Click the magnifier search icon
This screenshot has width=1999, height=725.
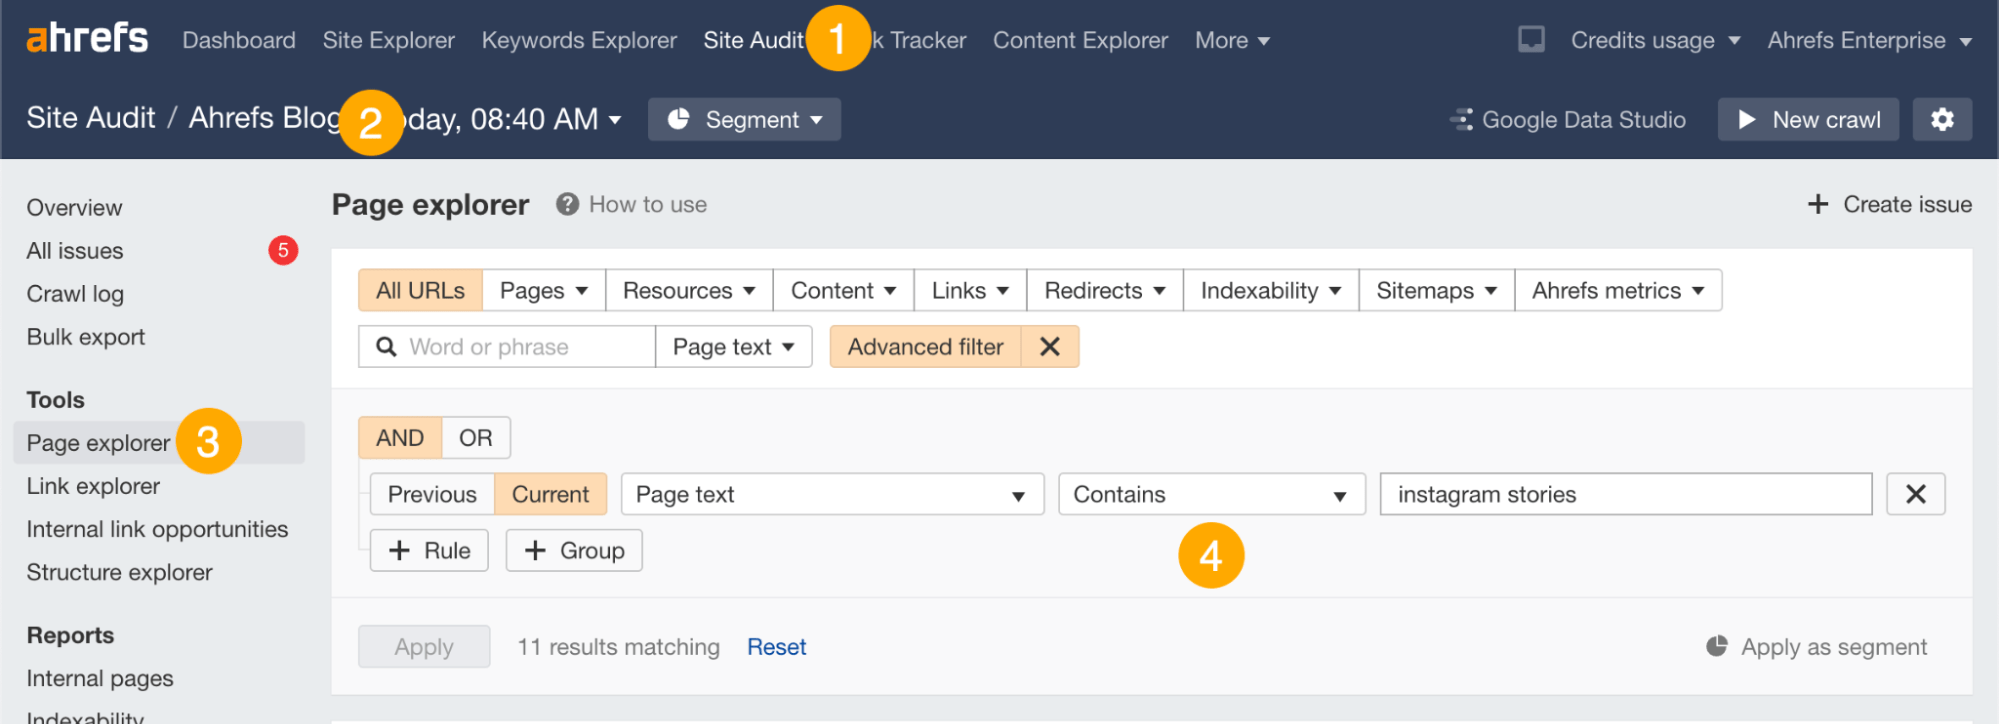[386, 346]
